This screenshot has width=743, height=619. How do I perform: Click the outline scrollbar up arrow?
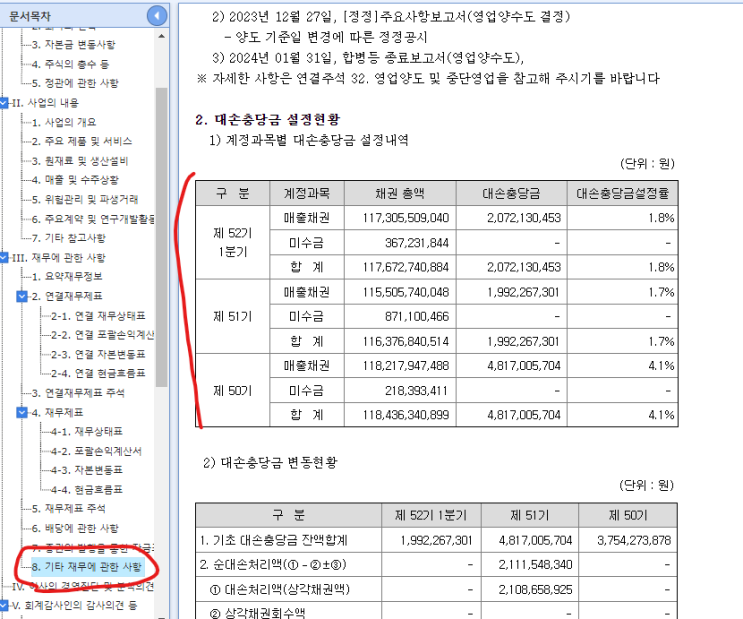click(x=162, y=36)
